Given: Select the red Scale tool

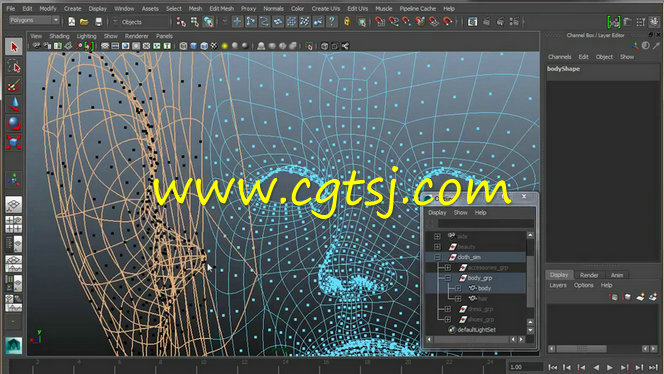Looking at the screenshot, I should (14, 142).
